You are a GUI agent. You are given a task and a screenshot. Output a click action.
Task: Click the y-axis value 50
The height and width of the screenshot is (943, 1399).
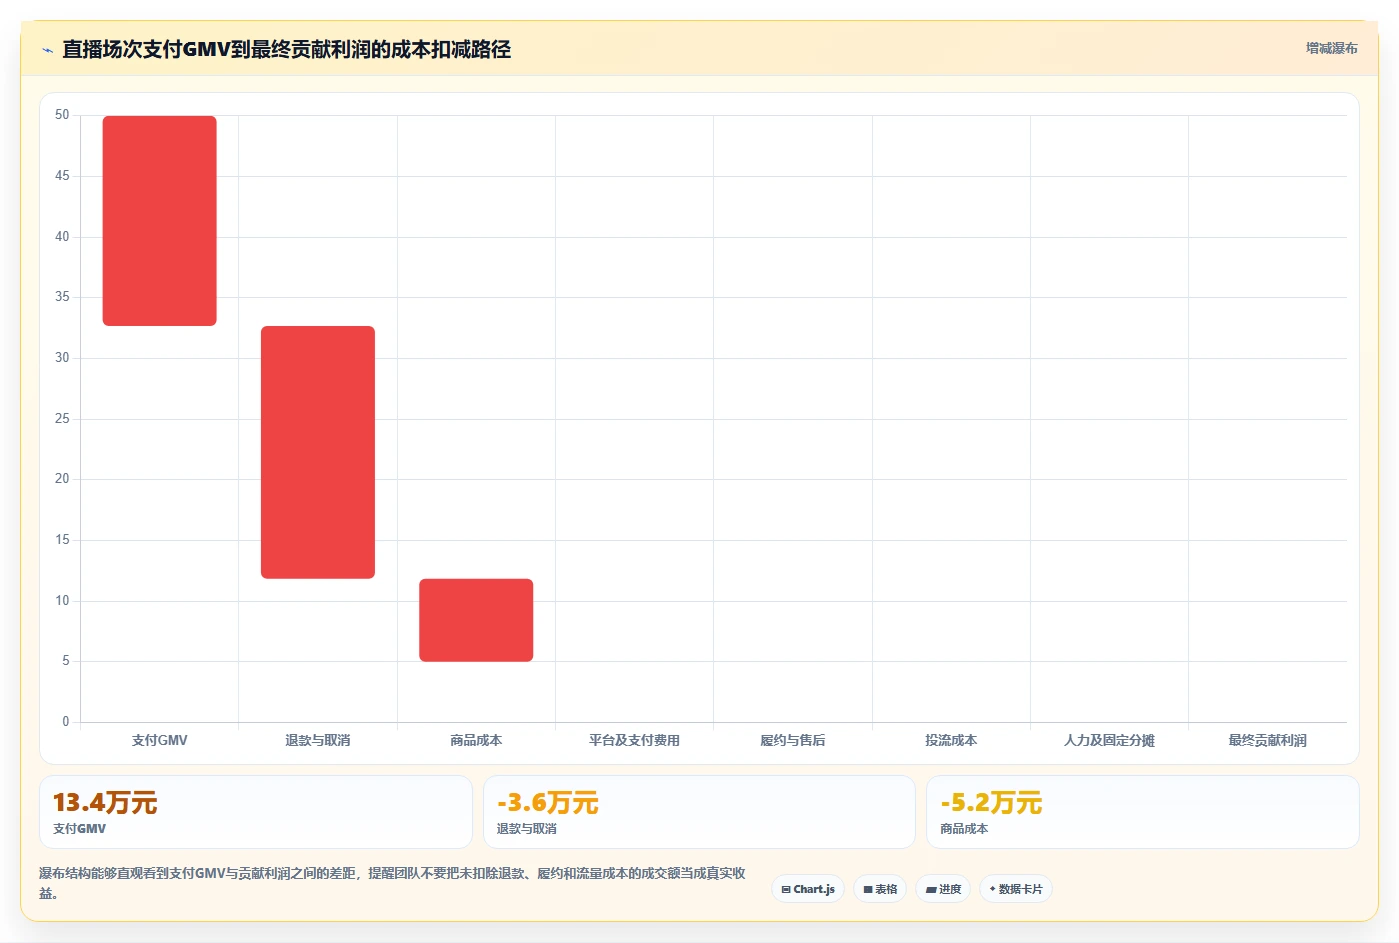[x=62, y=115]
